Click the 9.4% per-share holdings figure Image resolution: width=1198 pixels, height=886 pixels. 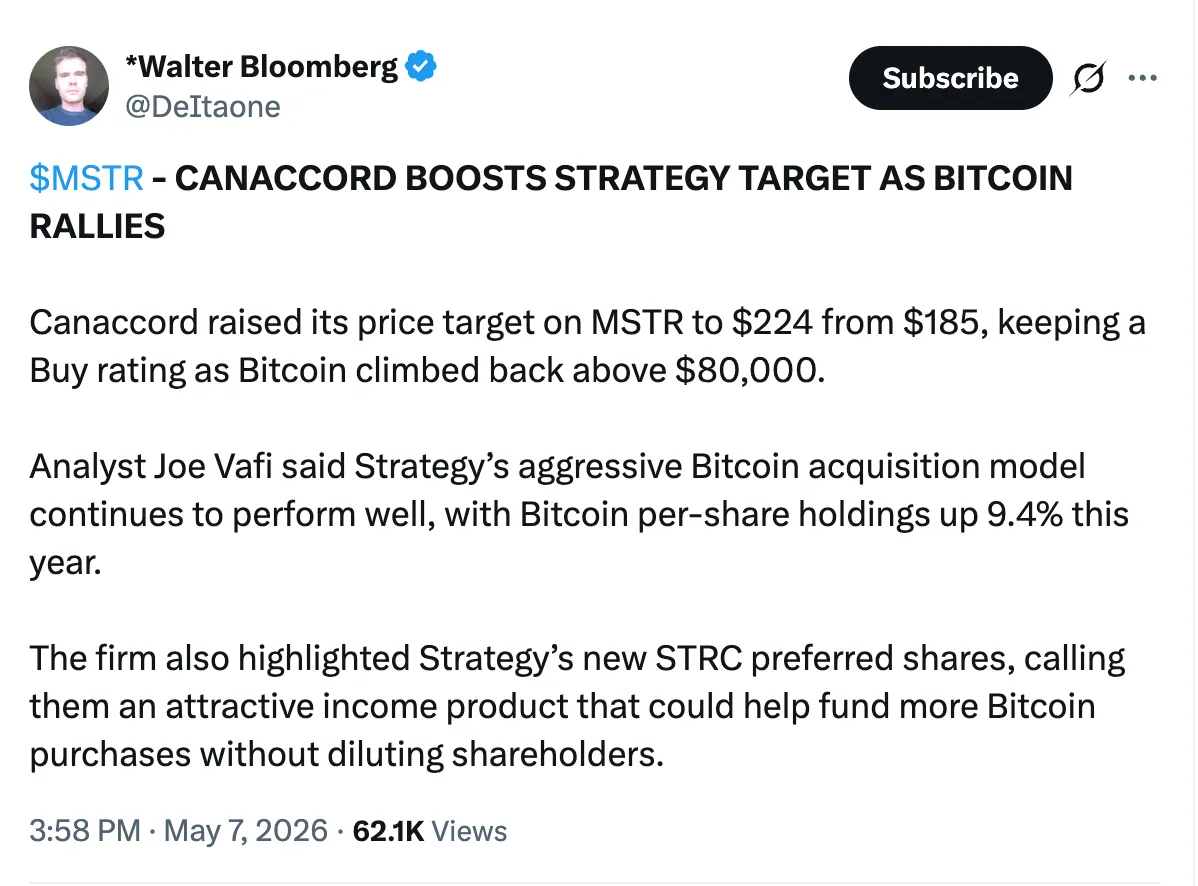point(1025,514)
